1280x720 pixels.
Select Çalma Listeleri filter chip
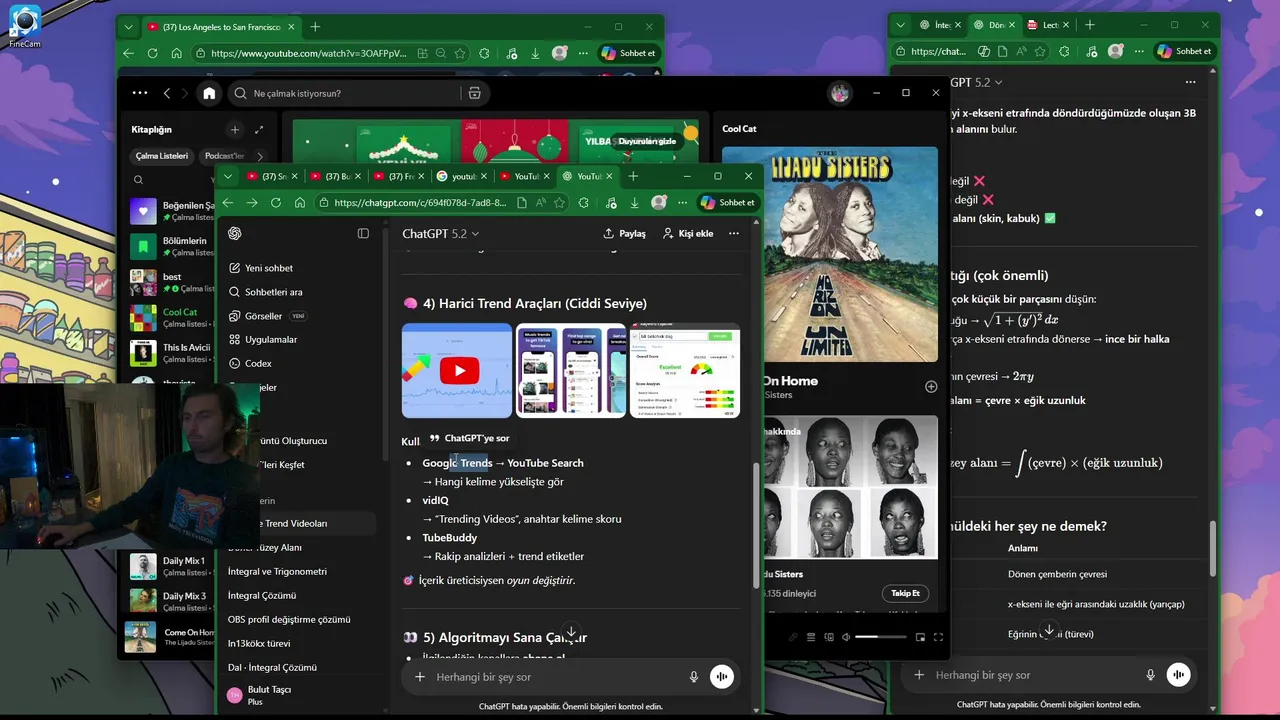[x=162, y=156]
